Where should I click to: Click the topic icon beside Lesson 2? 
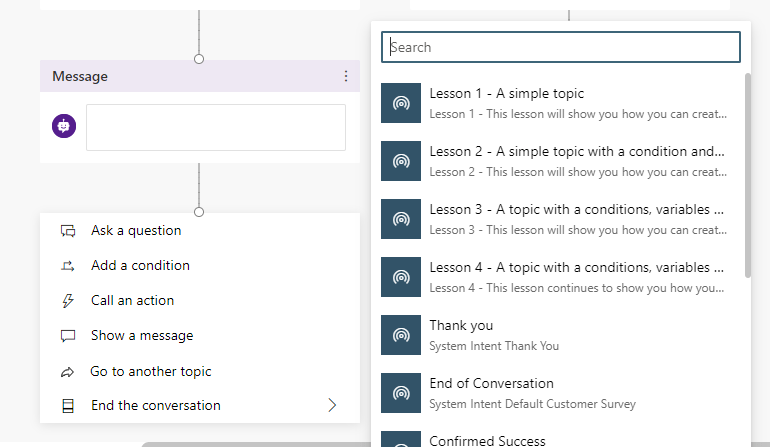401,161
